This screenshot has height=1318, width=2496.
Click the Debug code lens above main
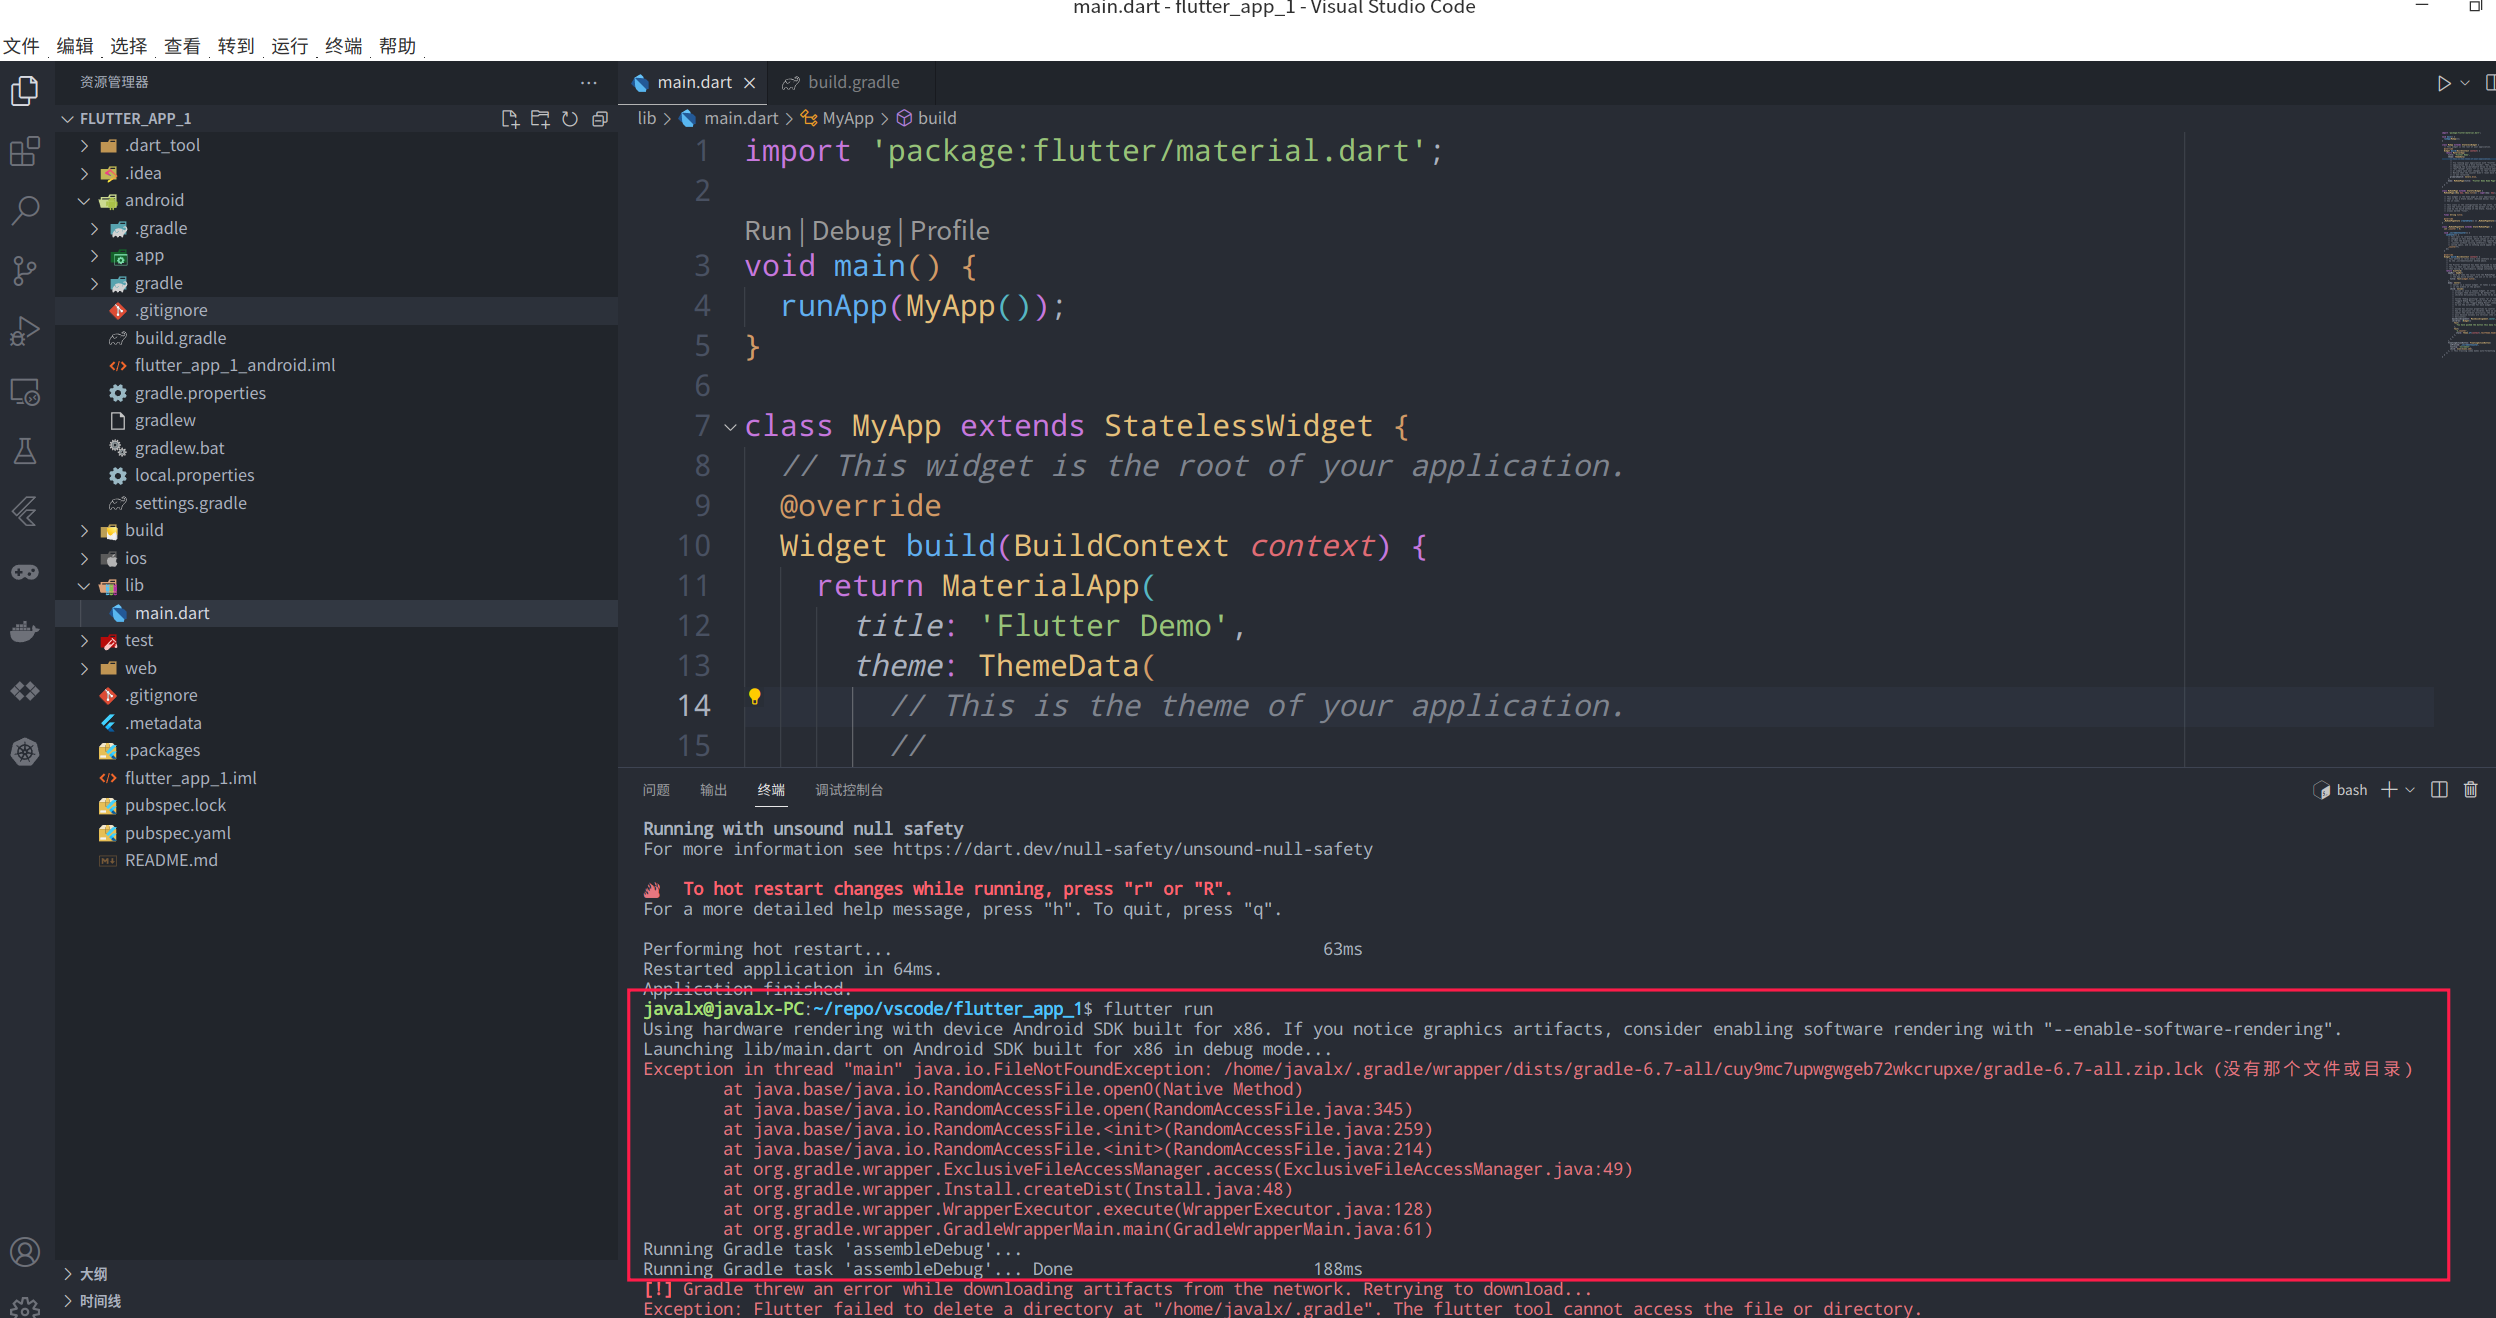point(851,231)
